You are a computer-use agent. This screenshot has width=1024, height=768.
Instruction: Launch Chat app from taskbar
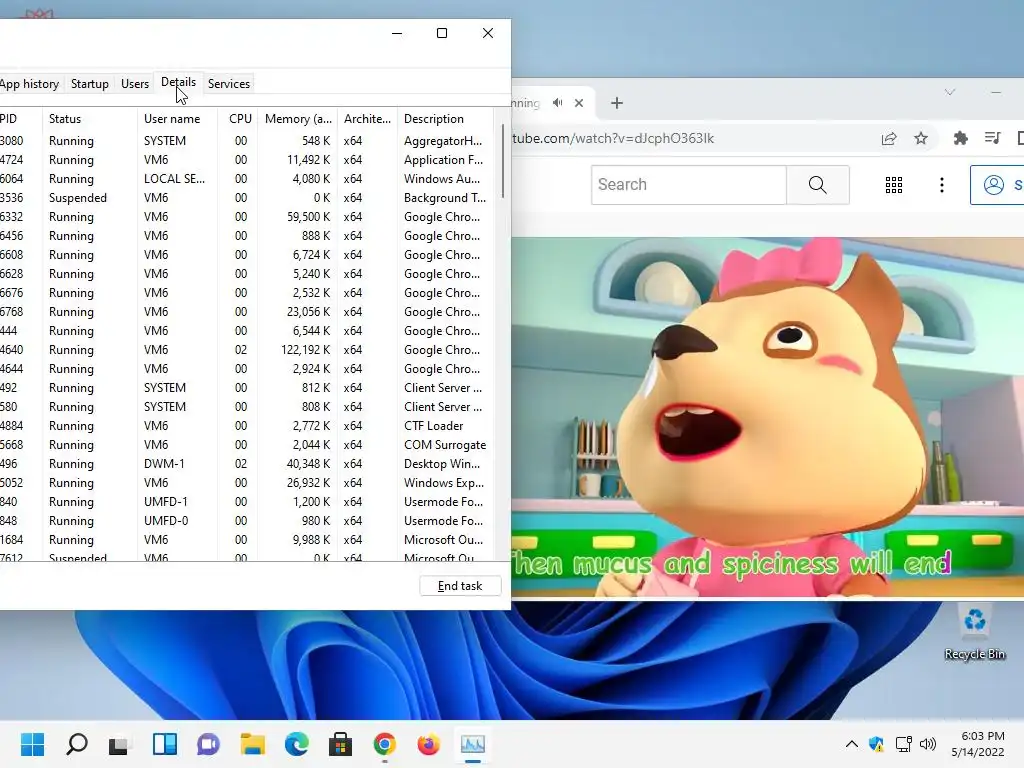click(208, 744)
